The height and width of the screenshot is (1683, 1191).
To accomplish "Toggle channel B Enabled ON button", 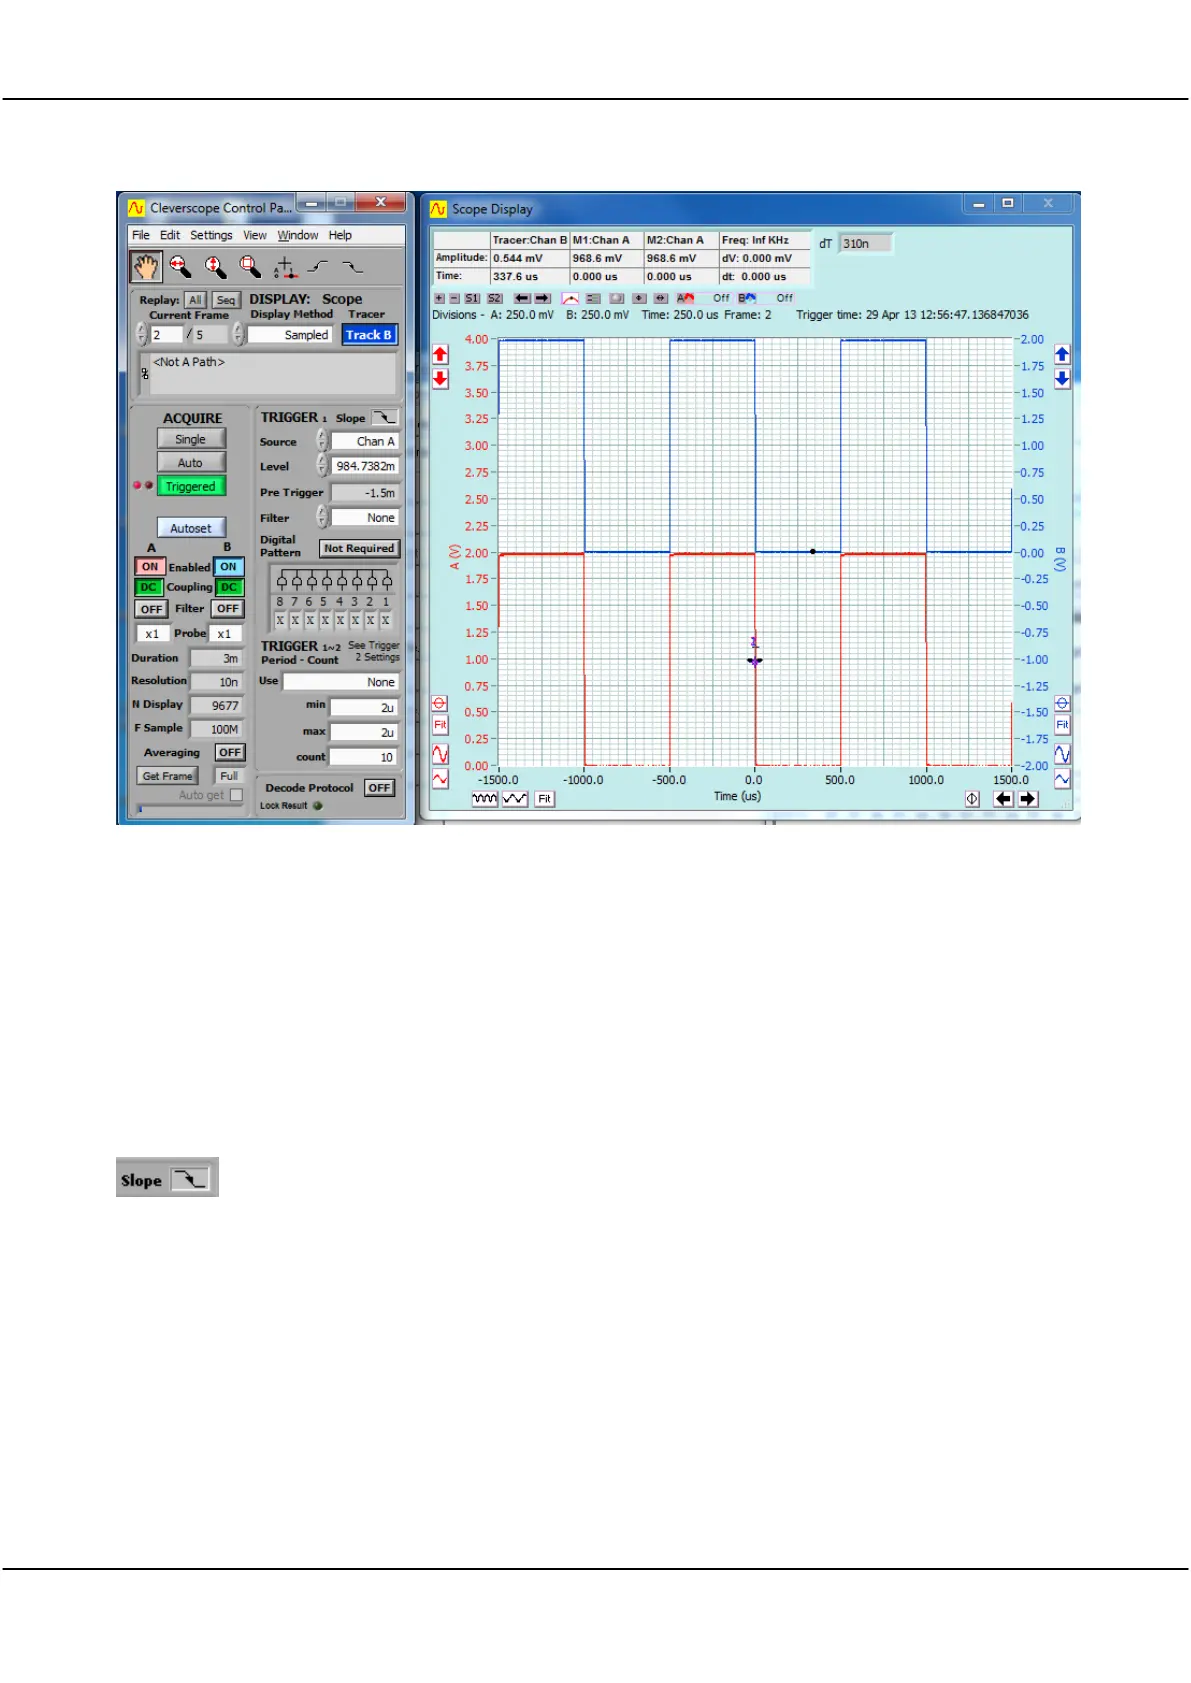I will [x=229, y=567].
